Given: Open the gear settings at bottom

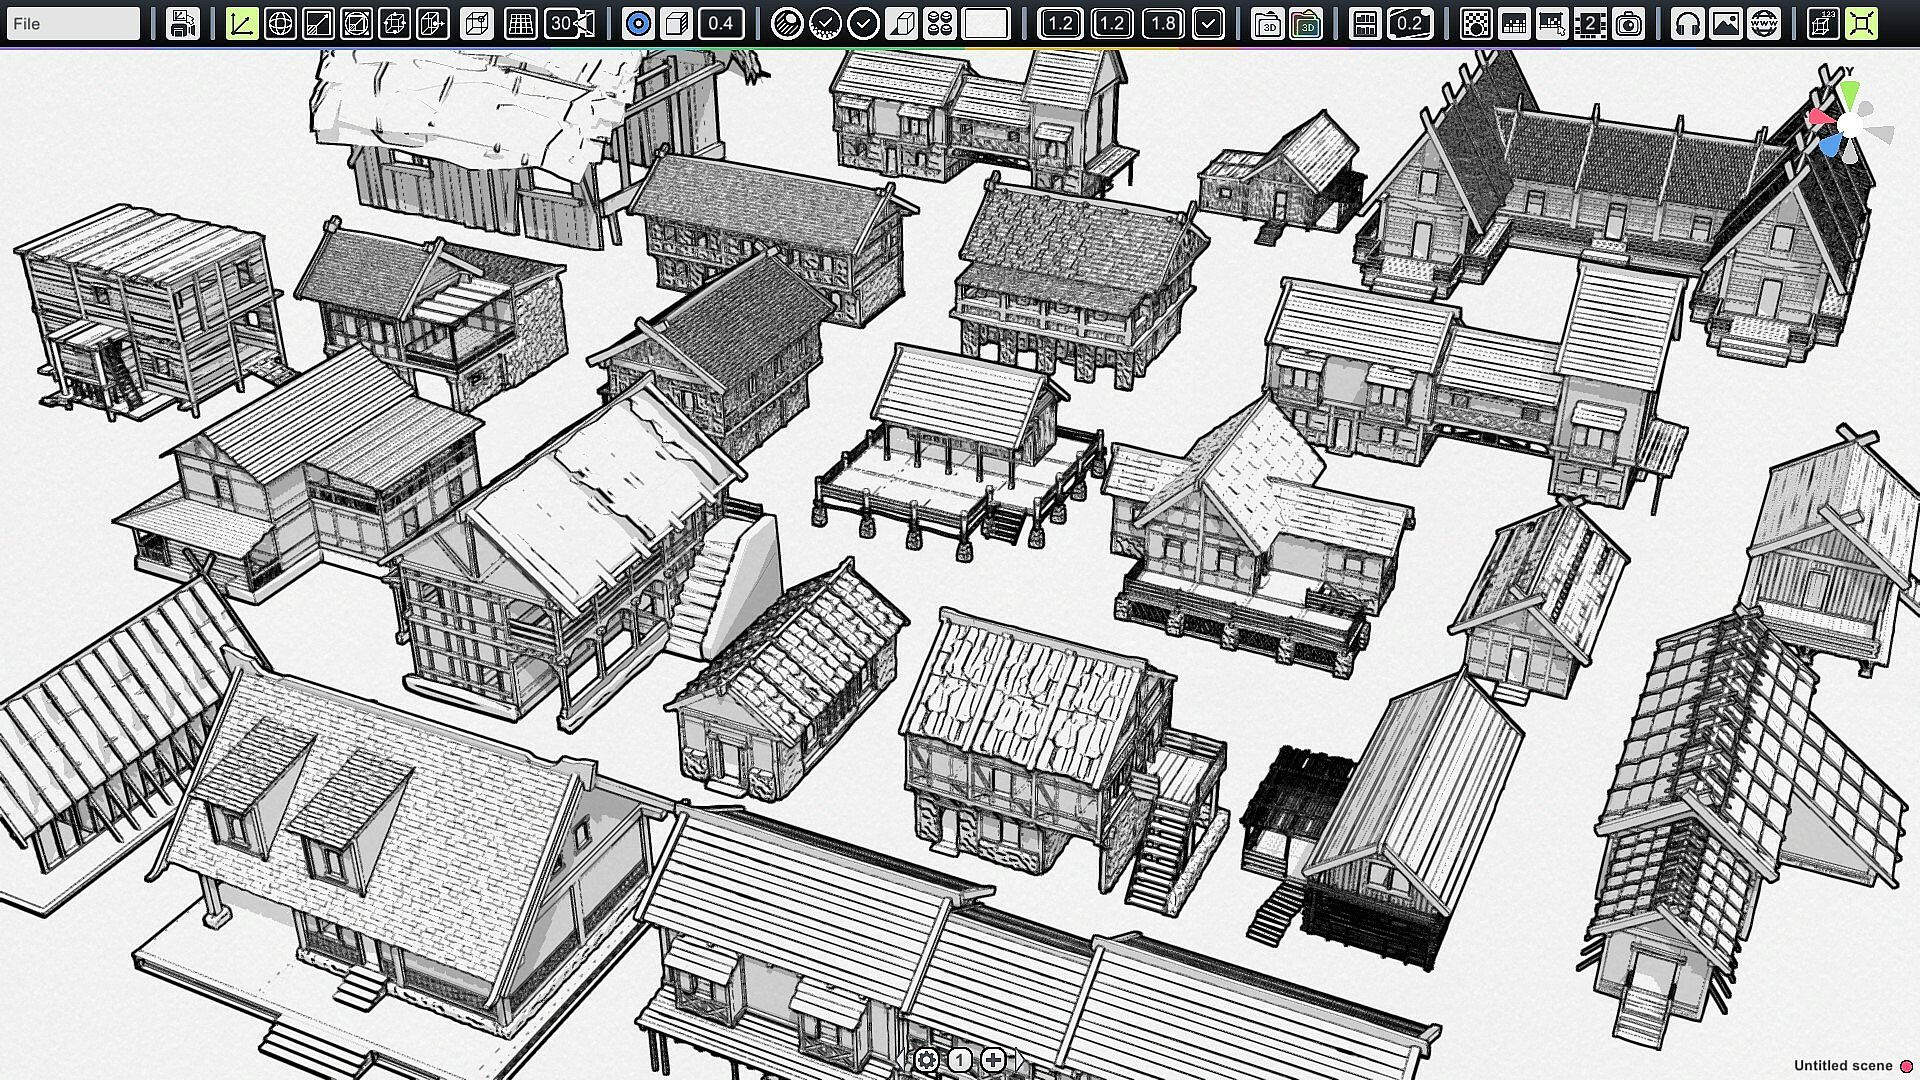Looking at the screenshot, I should coord(926,1060).
